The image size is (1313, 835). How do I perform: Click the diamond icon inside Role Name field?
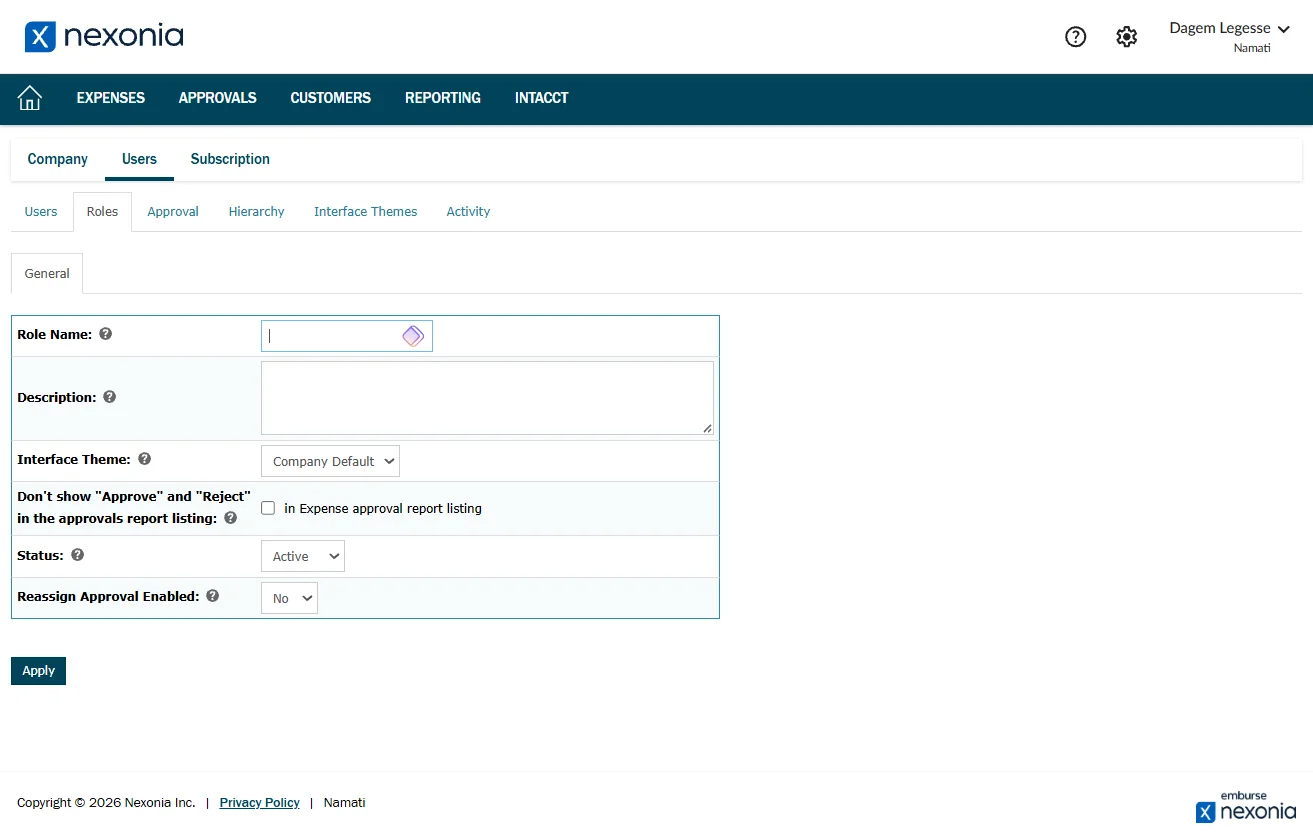click(413, 336)
